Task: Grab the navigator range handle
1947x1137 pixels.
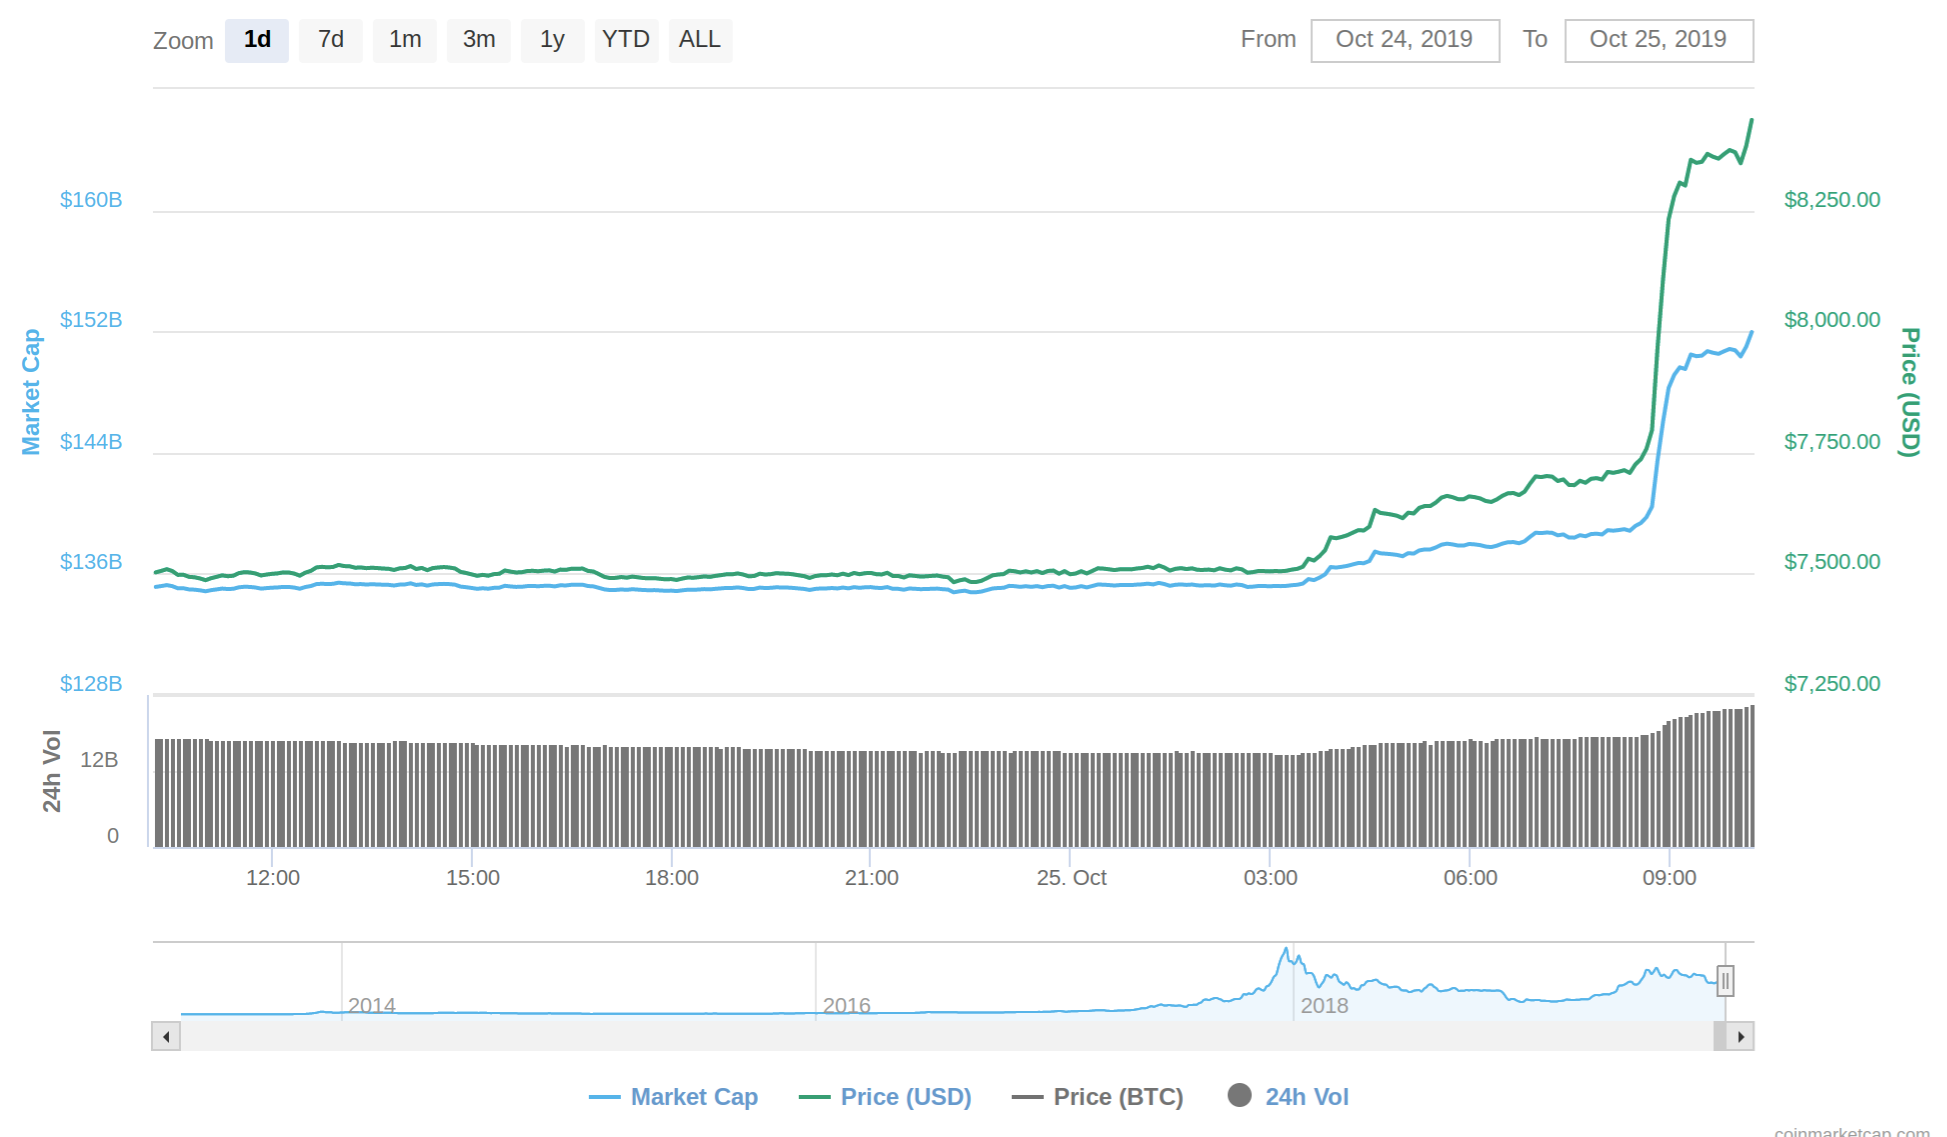Action: pyautogui.click(x=1725, y=981)
